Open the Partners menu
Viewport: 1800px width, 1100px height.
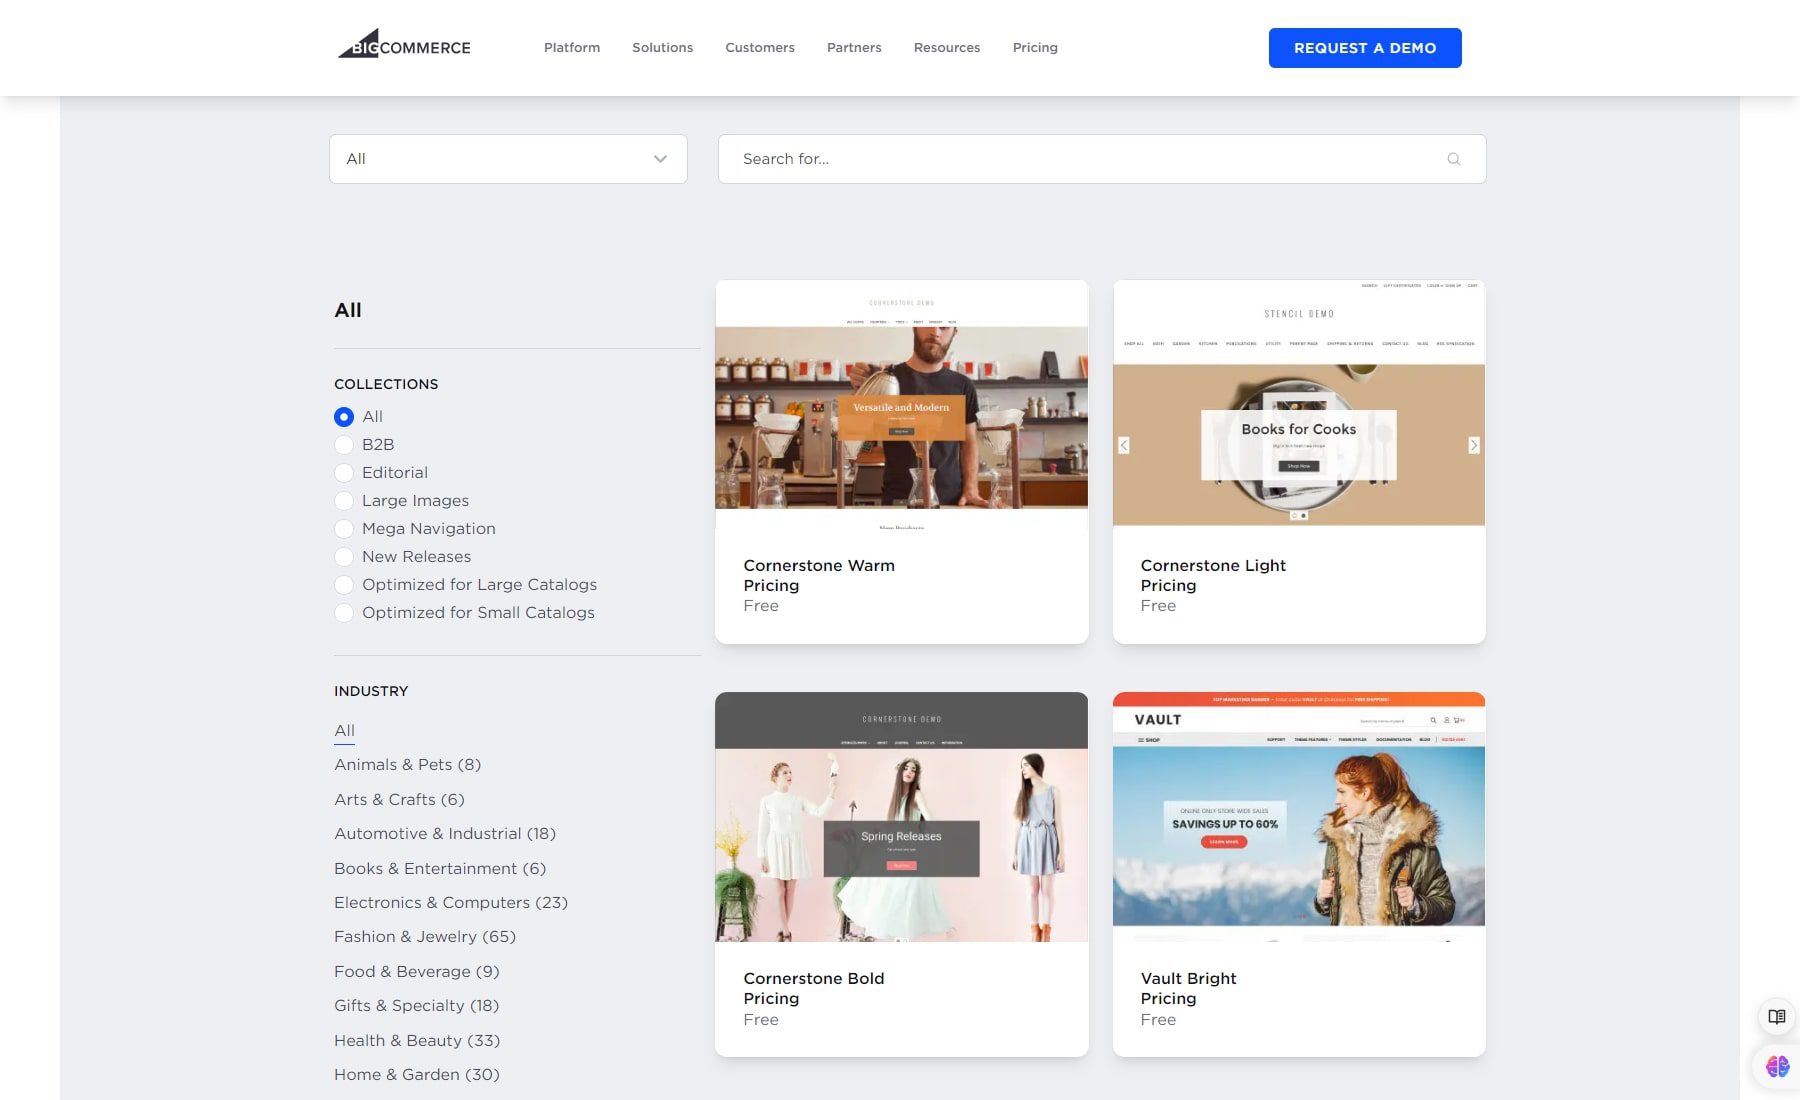(x=853, y=47)
